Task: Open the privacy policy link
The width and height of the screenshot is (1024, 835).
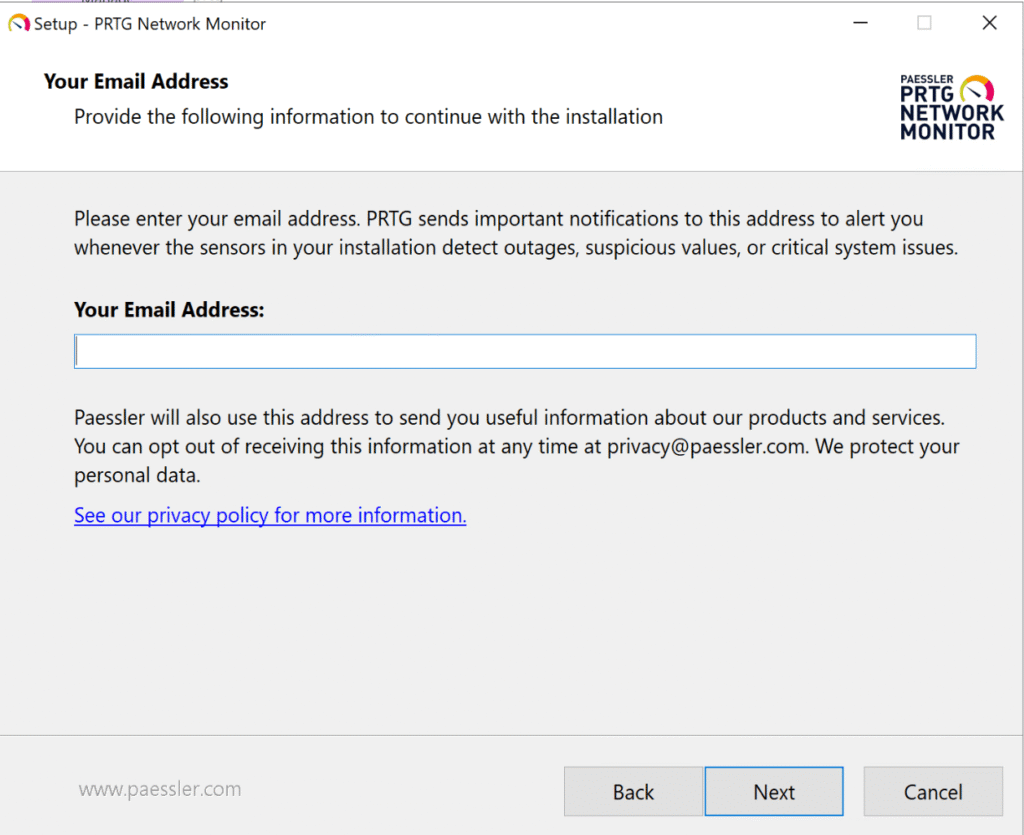Action: click(x=270, y=516)
